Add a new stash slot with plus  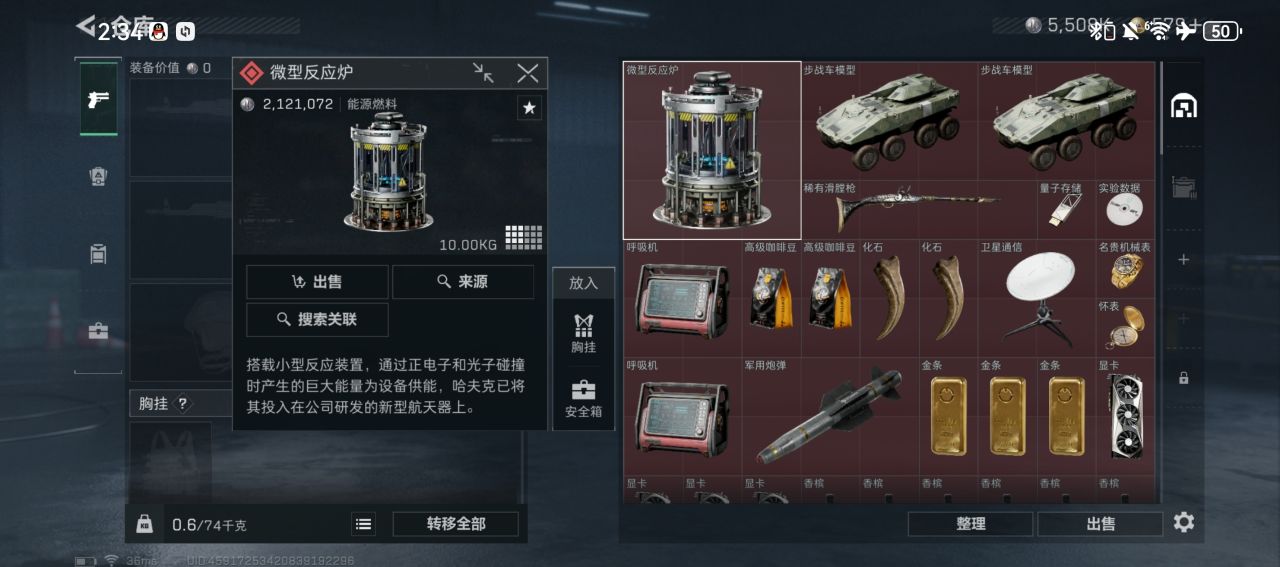click(x=1184, y=260)
